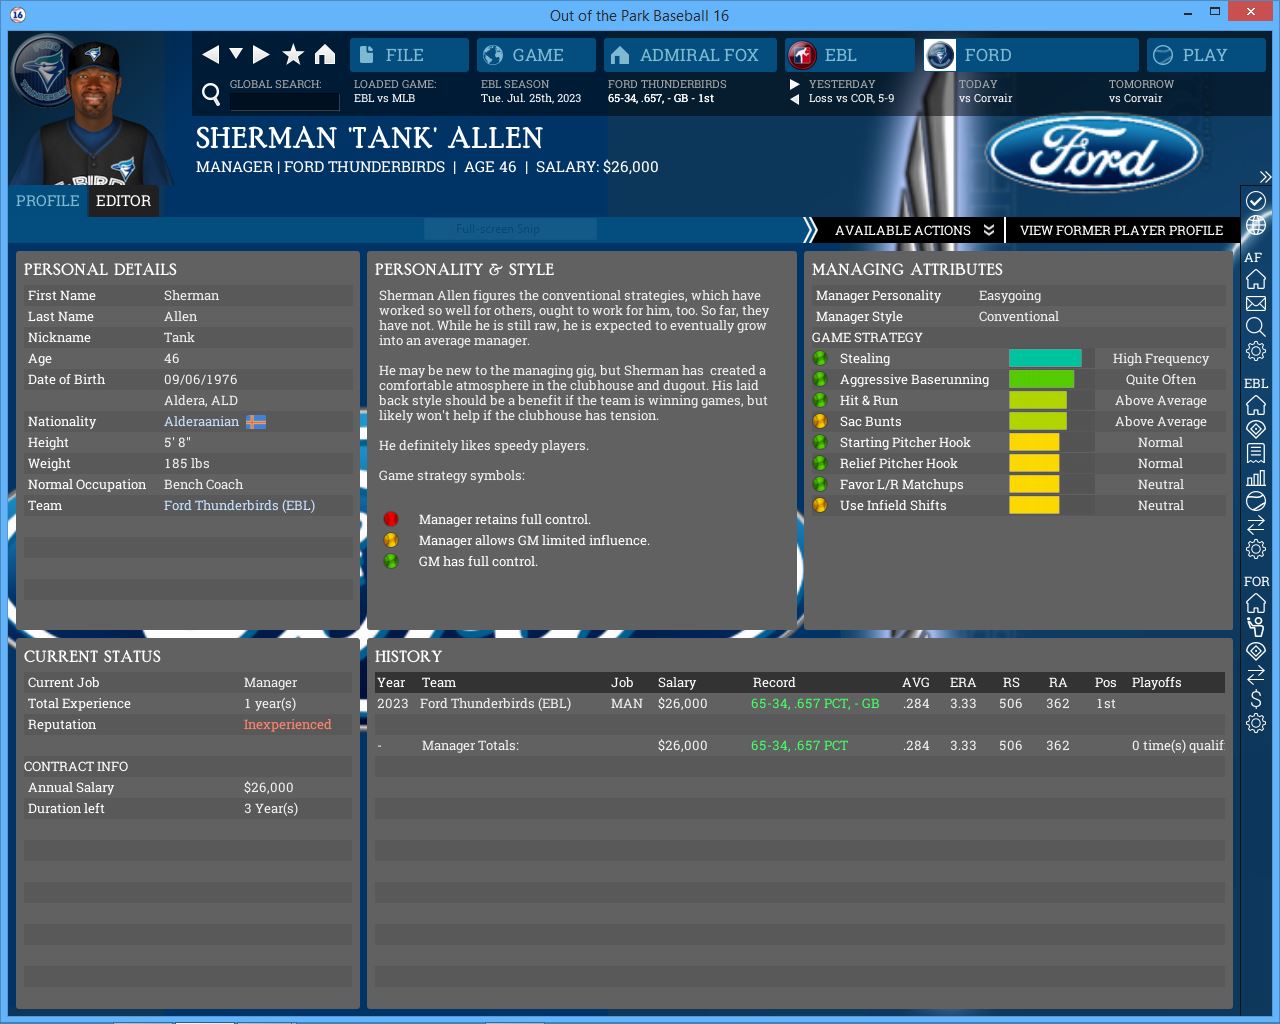Screen dimensions: 1280x1024
Task: Toggle the Stealing strategy control symbol
Action: pos(820,358)
